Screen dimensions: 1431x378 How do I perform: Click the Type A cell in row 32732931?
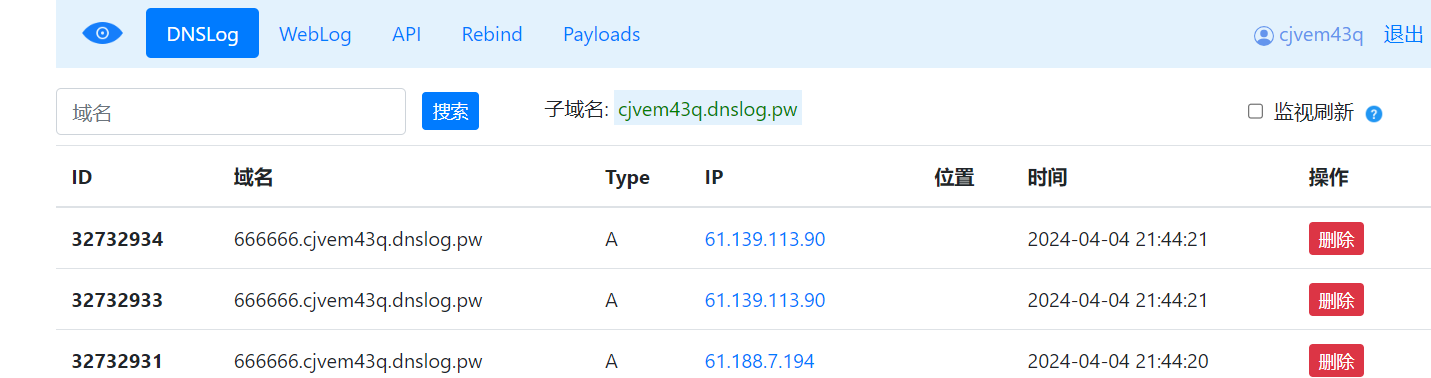point(612,361)
